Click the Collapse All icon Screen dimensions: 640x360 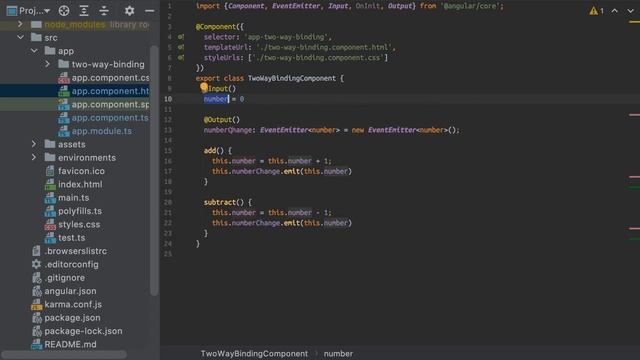coord(104,11)
